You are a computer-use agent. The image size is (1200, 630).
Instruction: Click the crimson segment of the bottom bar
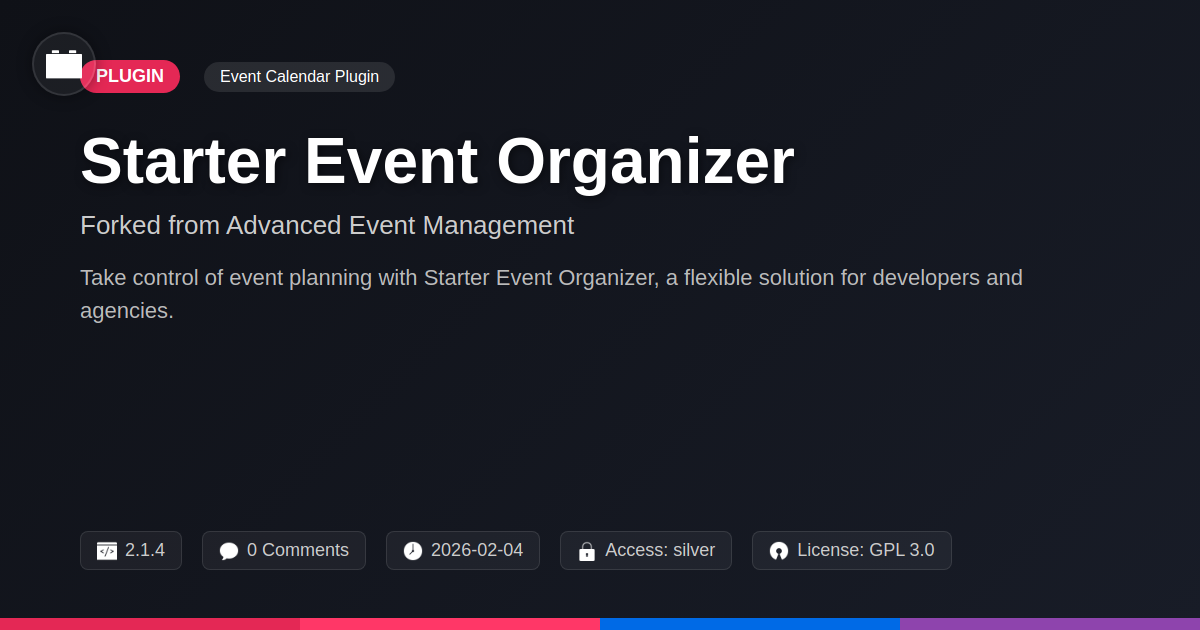coord(150,624)
